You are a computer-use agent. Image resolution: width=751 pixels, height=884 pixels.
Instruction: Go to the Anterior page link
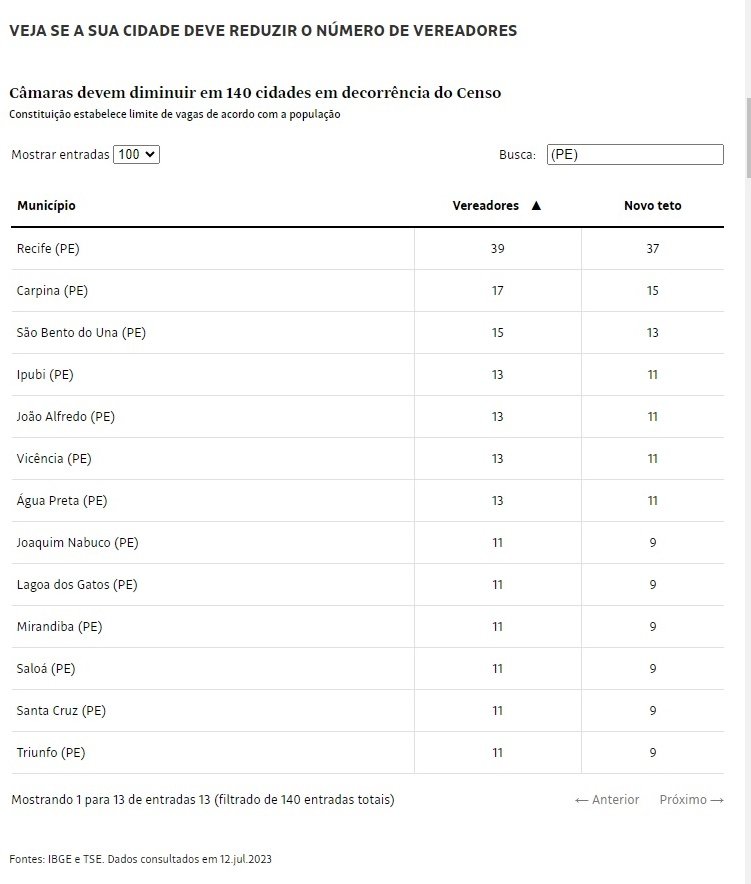coord(607,800)
